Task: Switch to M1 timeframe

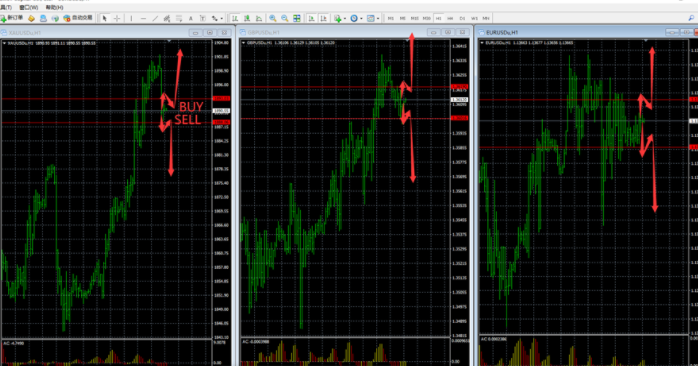Action: (390, 18)
